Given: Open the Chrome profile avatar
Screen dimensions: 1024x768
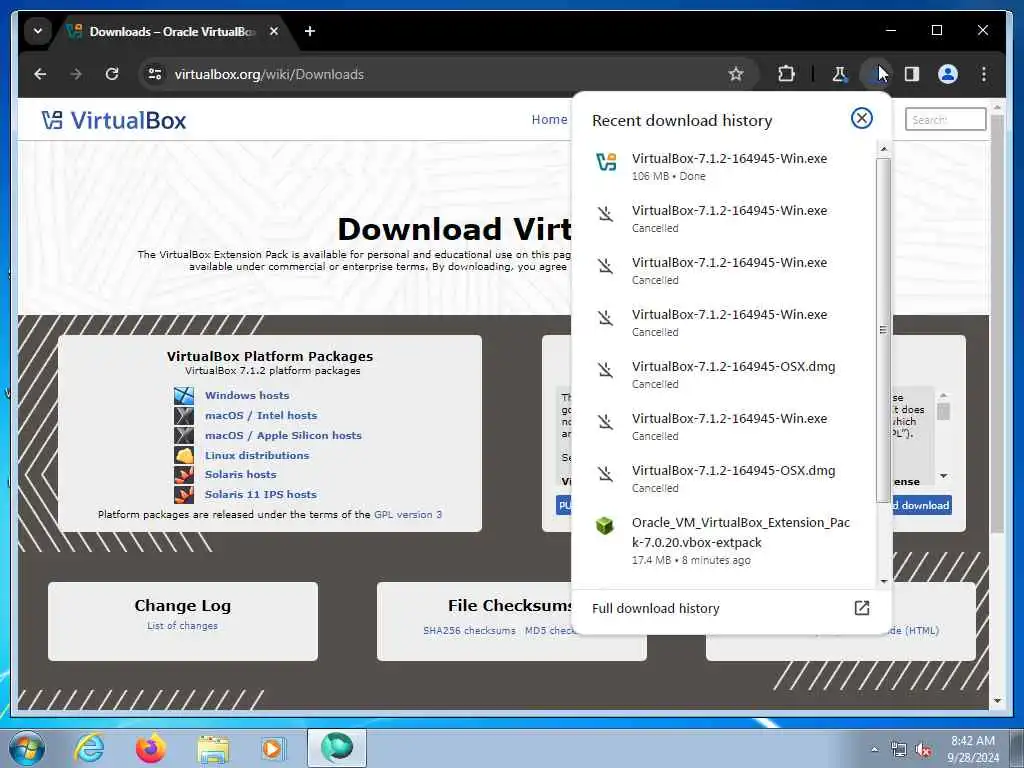Looking at the screenshot, I should (948, 74).
